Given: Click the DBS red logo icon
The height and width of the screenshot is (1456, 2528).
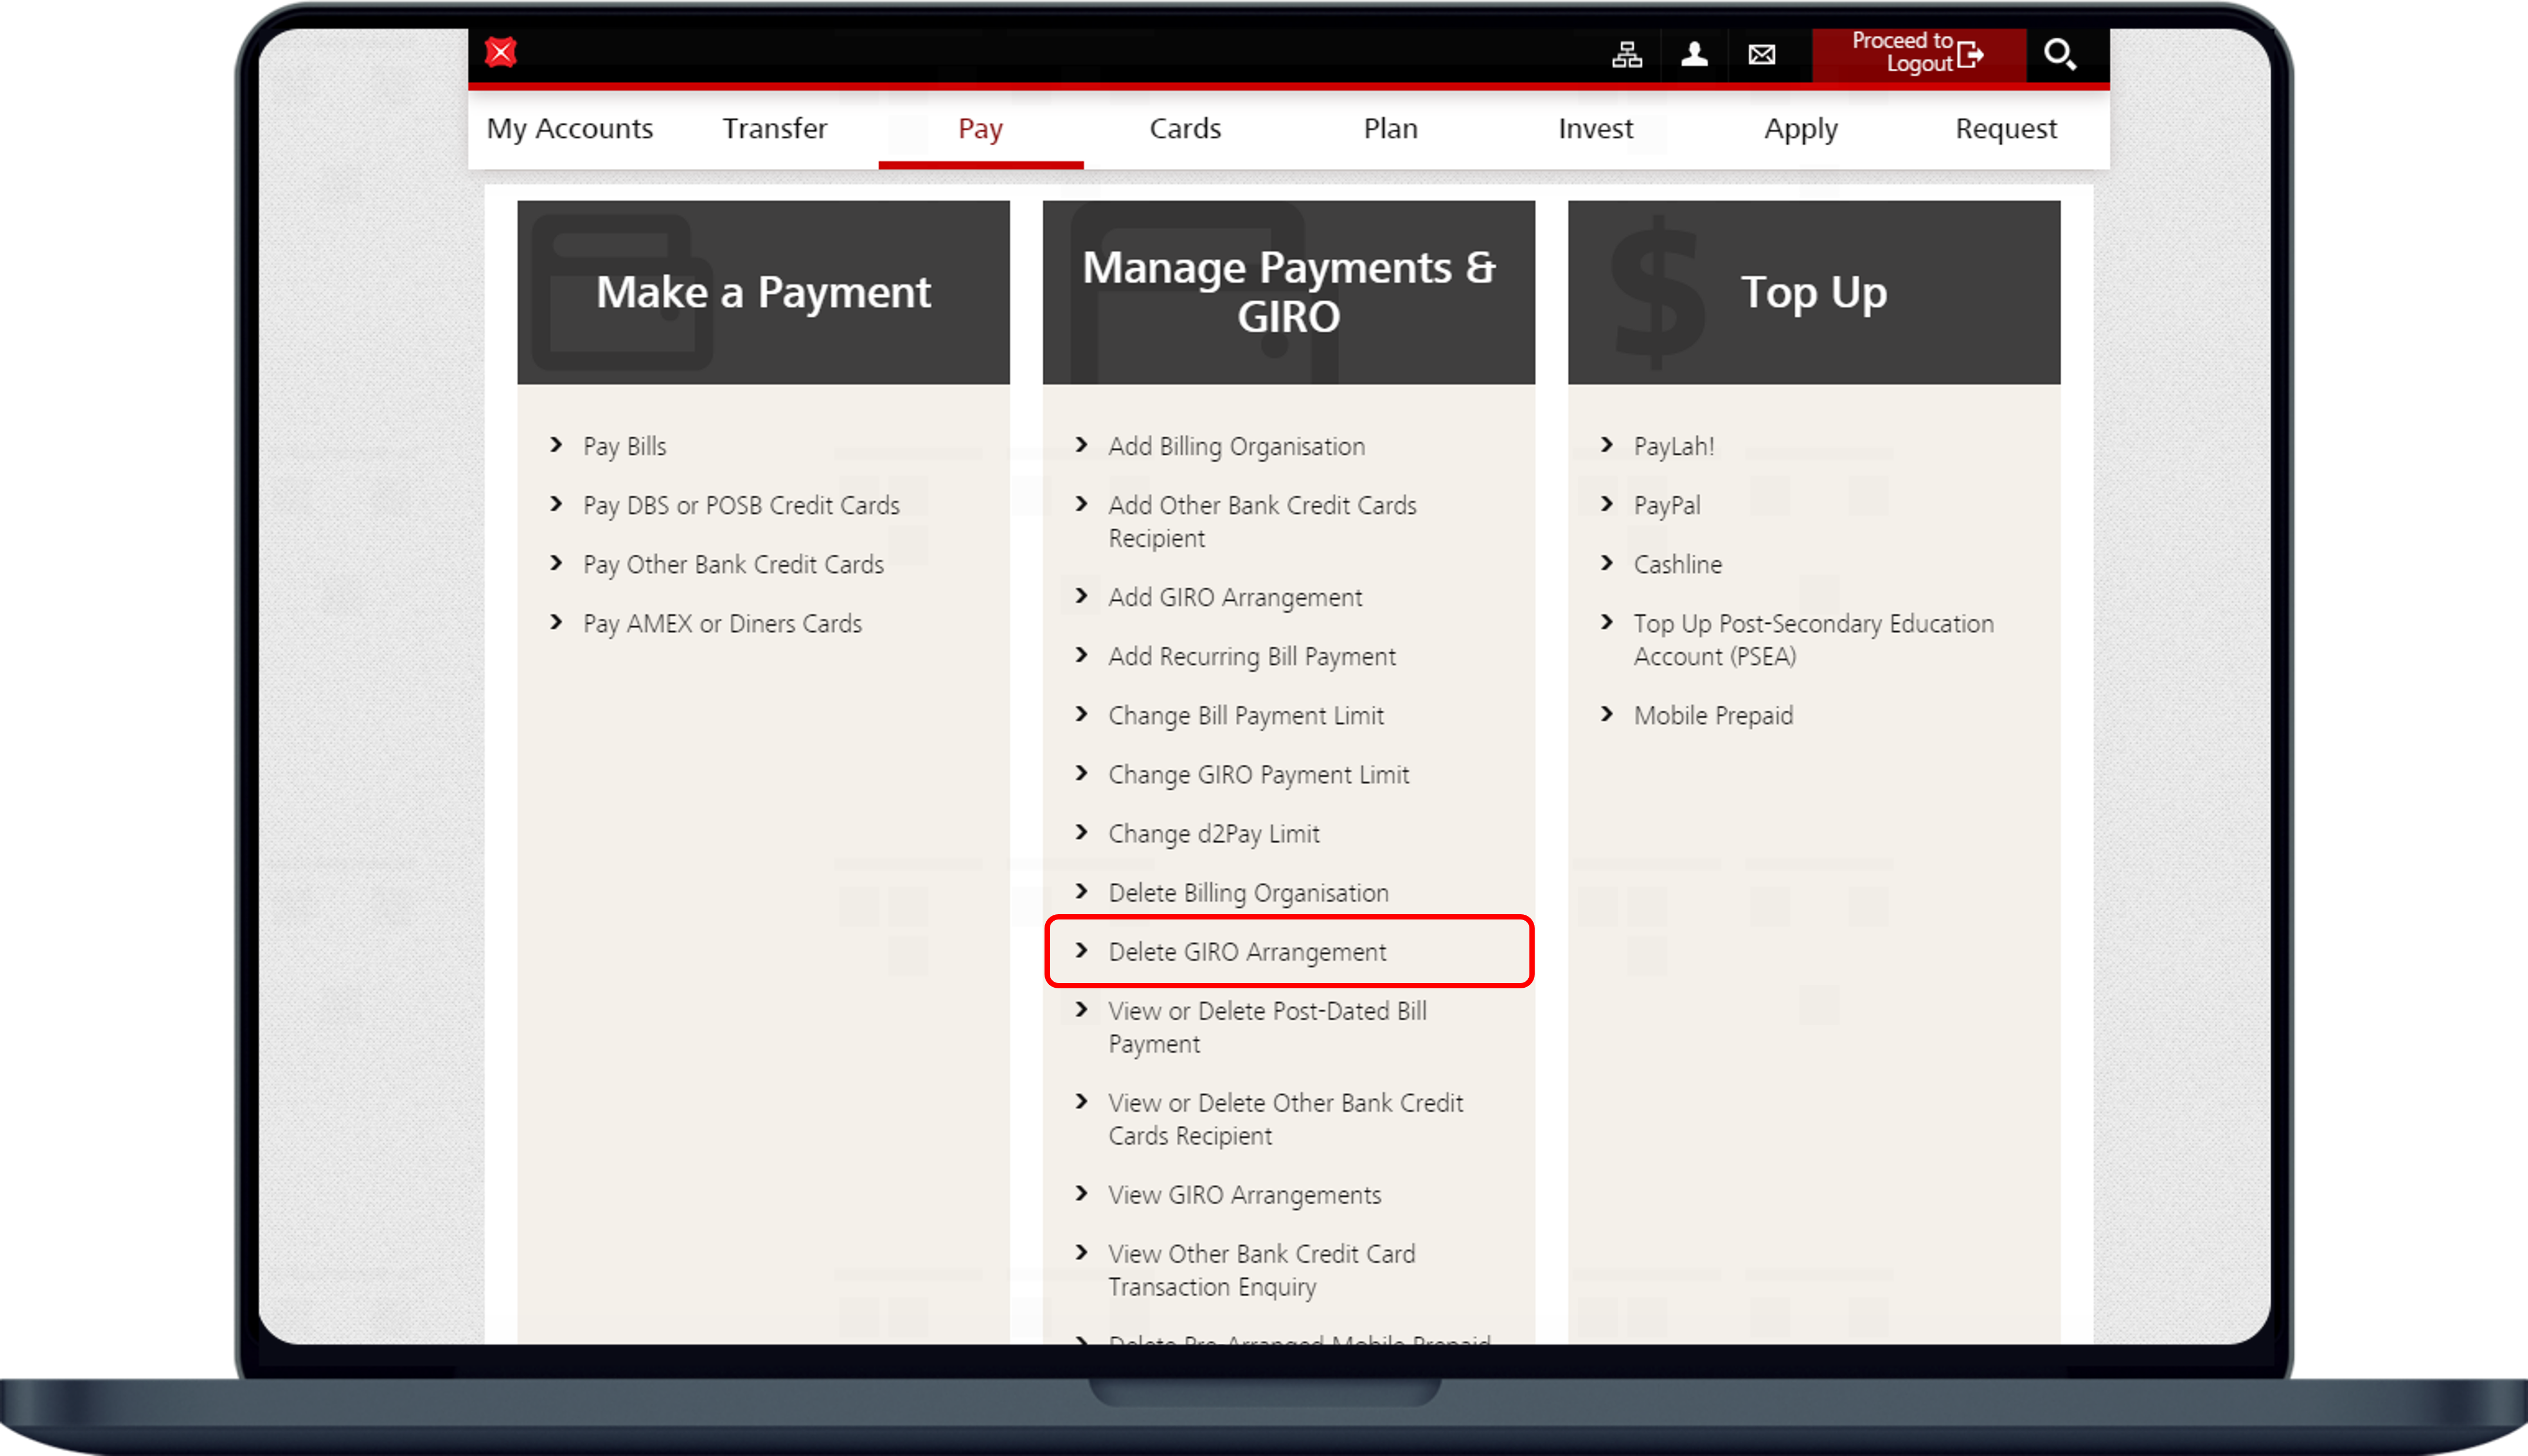Looking at the screenshot, I should 500,52.
